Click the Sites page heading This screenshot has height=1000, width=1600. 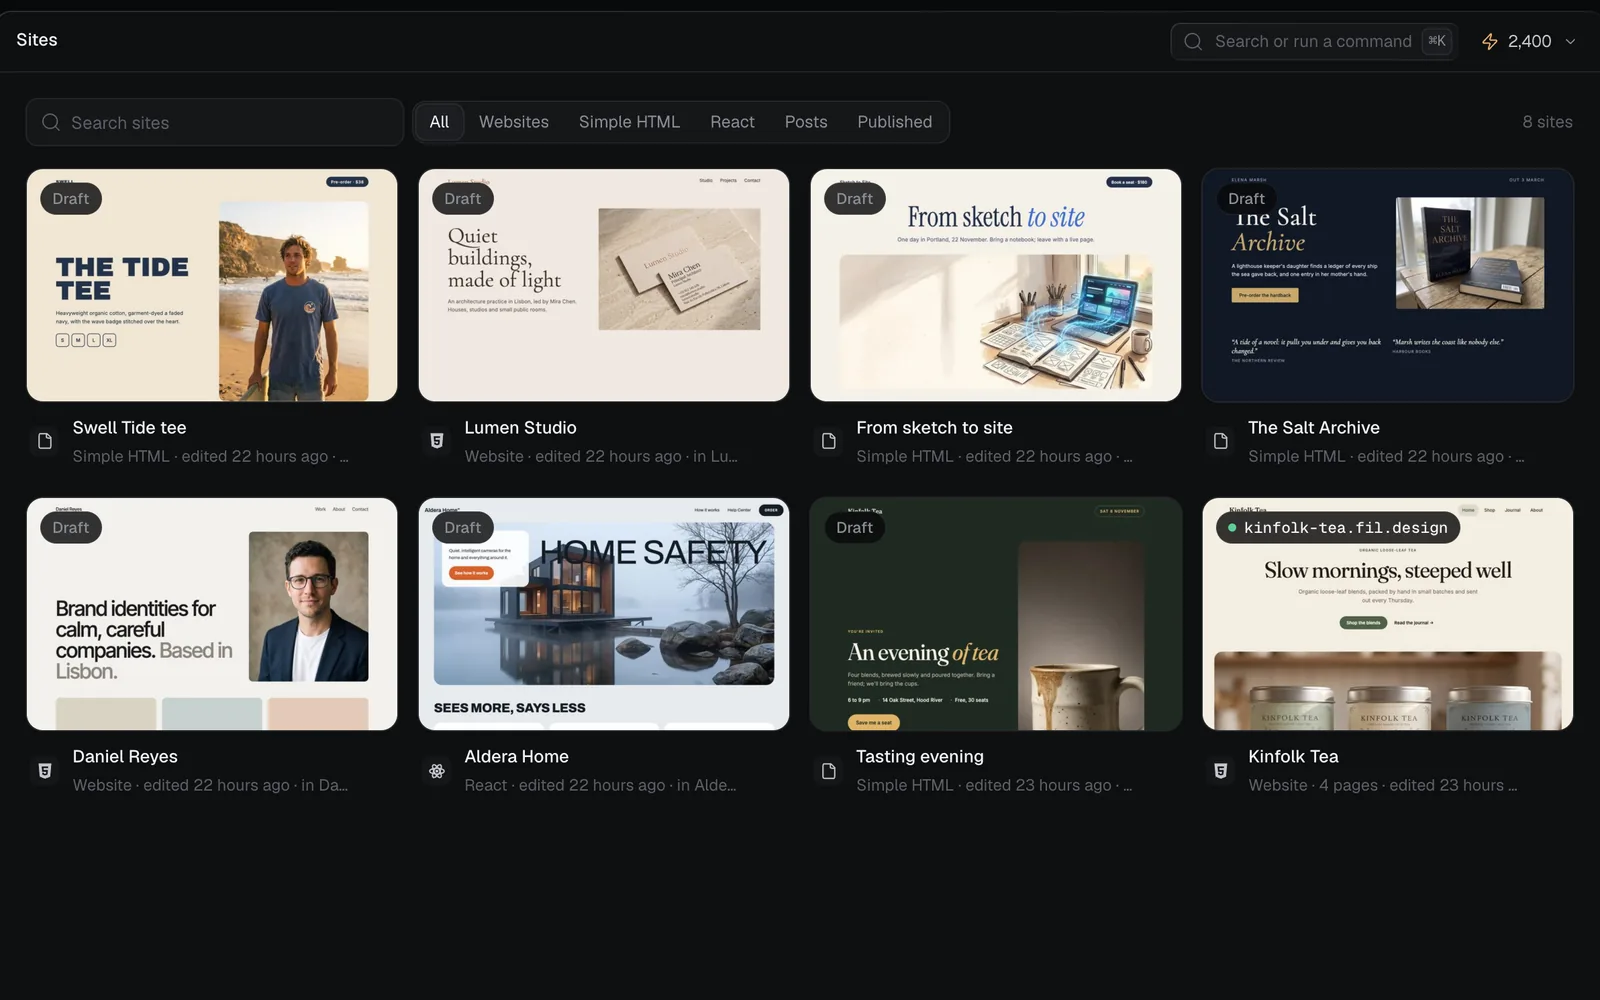[37, 39]
